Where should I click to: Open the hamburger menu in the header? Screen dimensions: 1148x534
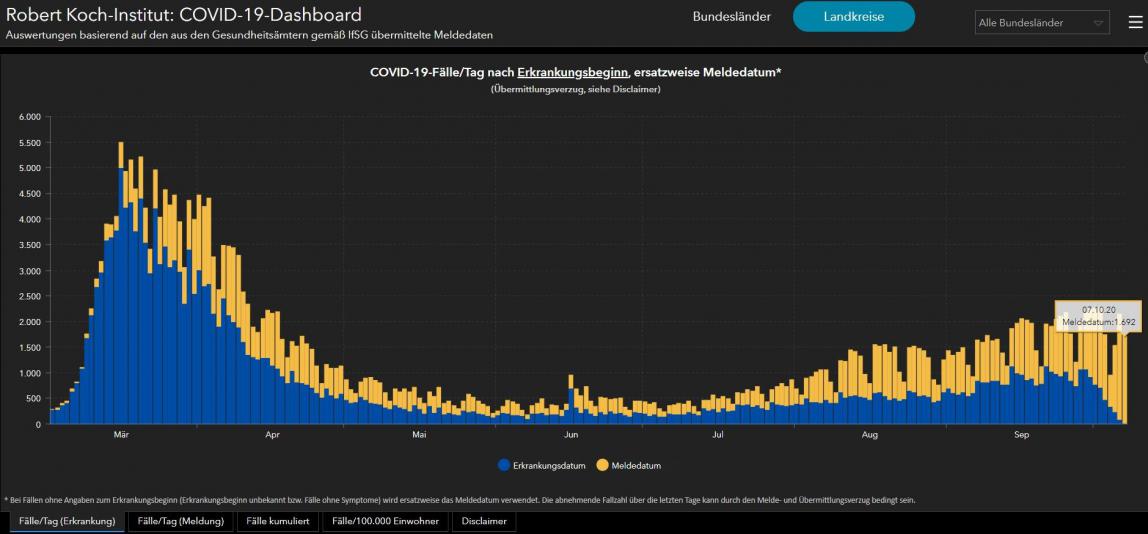(x=1135, y=22)
